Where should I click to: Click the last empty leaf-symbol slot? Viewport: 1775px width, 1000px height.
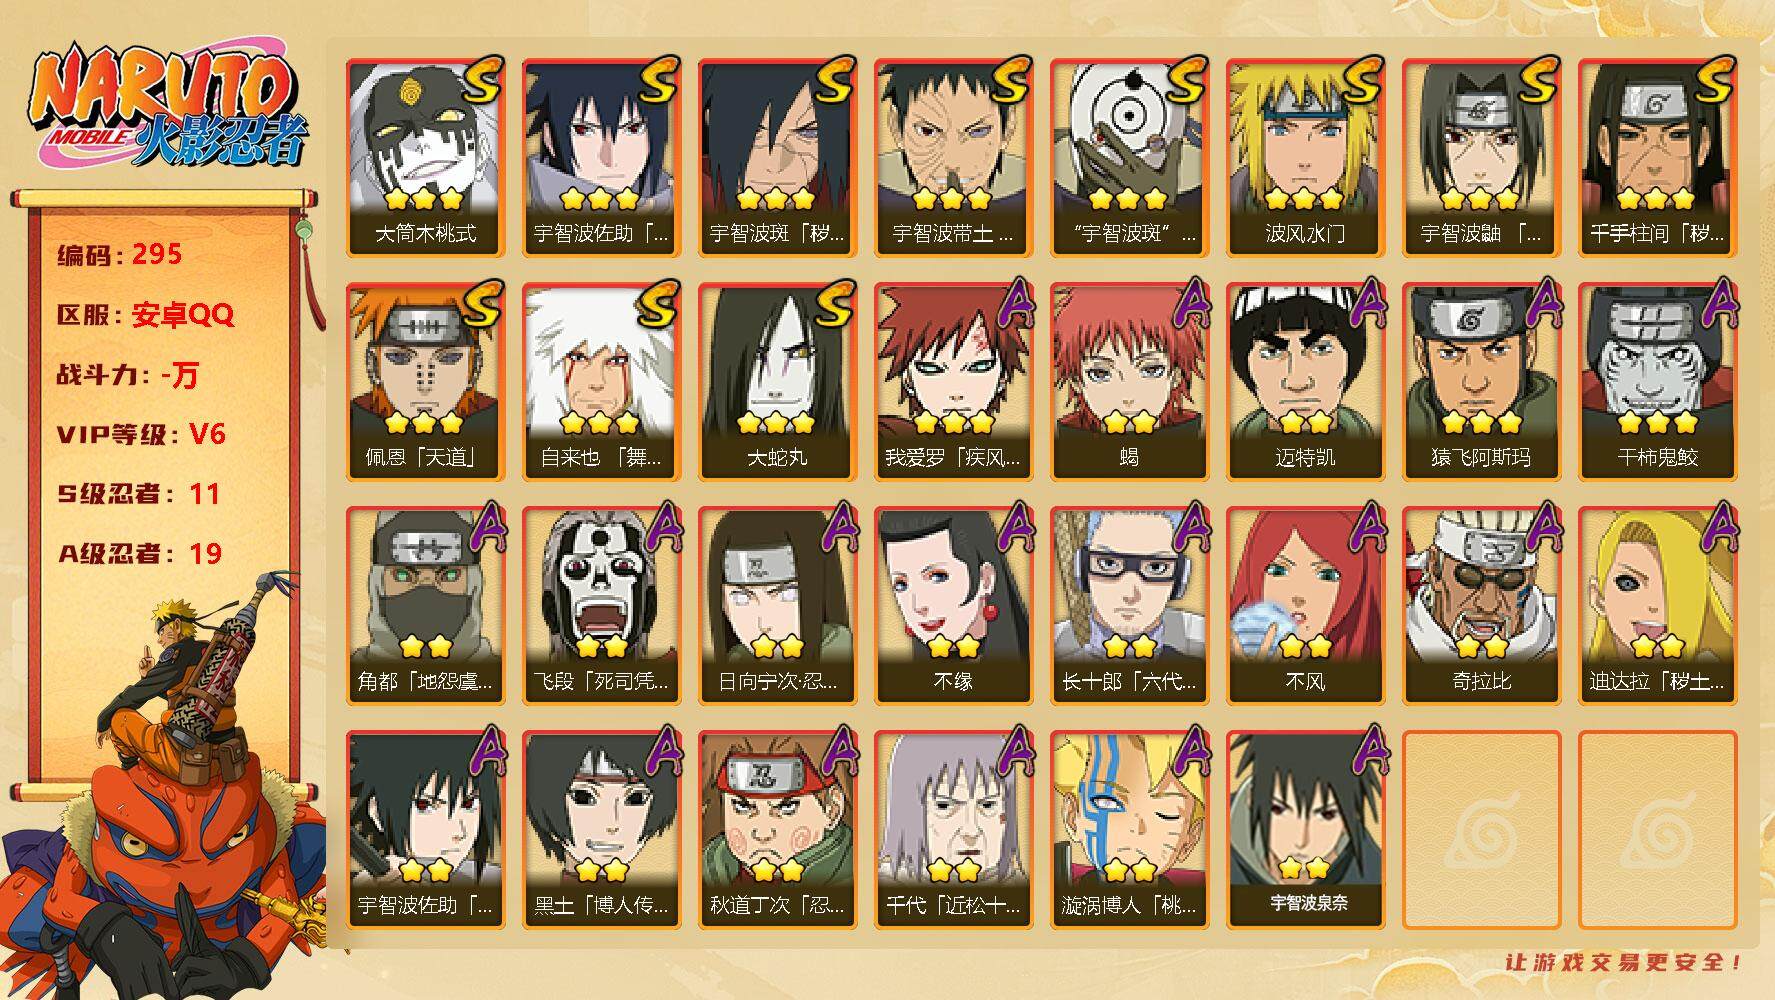pos(1657,830)
